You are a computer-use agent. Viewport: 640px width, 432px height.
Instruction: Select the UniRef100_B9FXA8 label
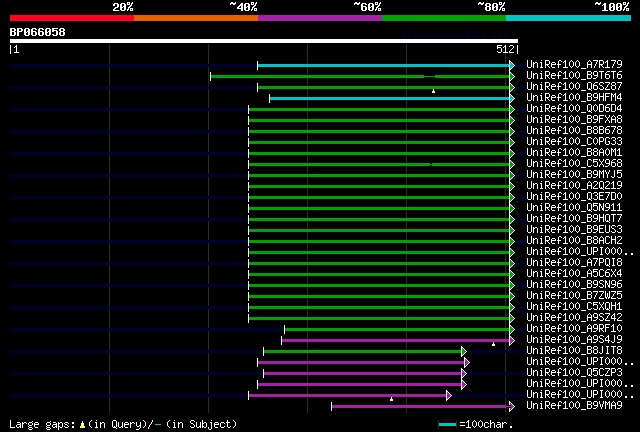[x=574, y=120]
